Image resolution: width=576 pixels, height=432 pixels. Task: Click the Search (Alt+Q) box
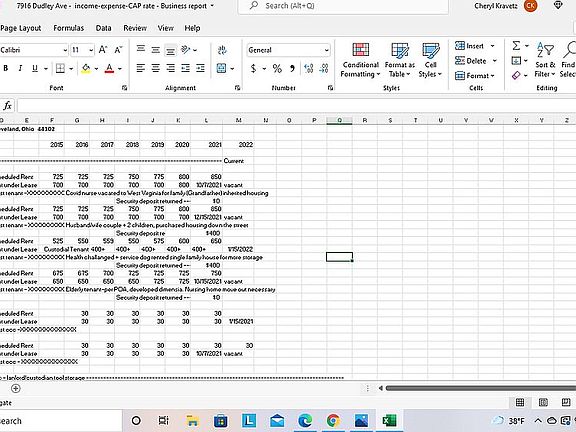343,6
